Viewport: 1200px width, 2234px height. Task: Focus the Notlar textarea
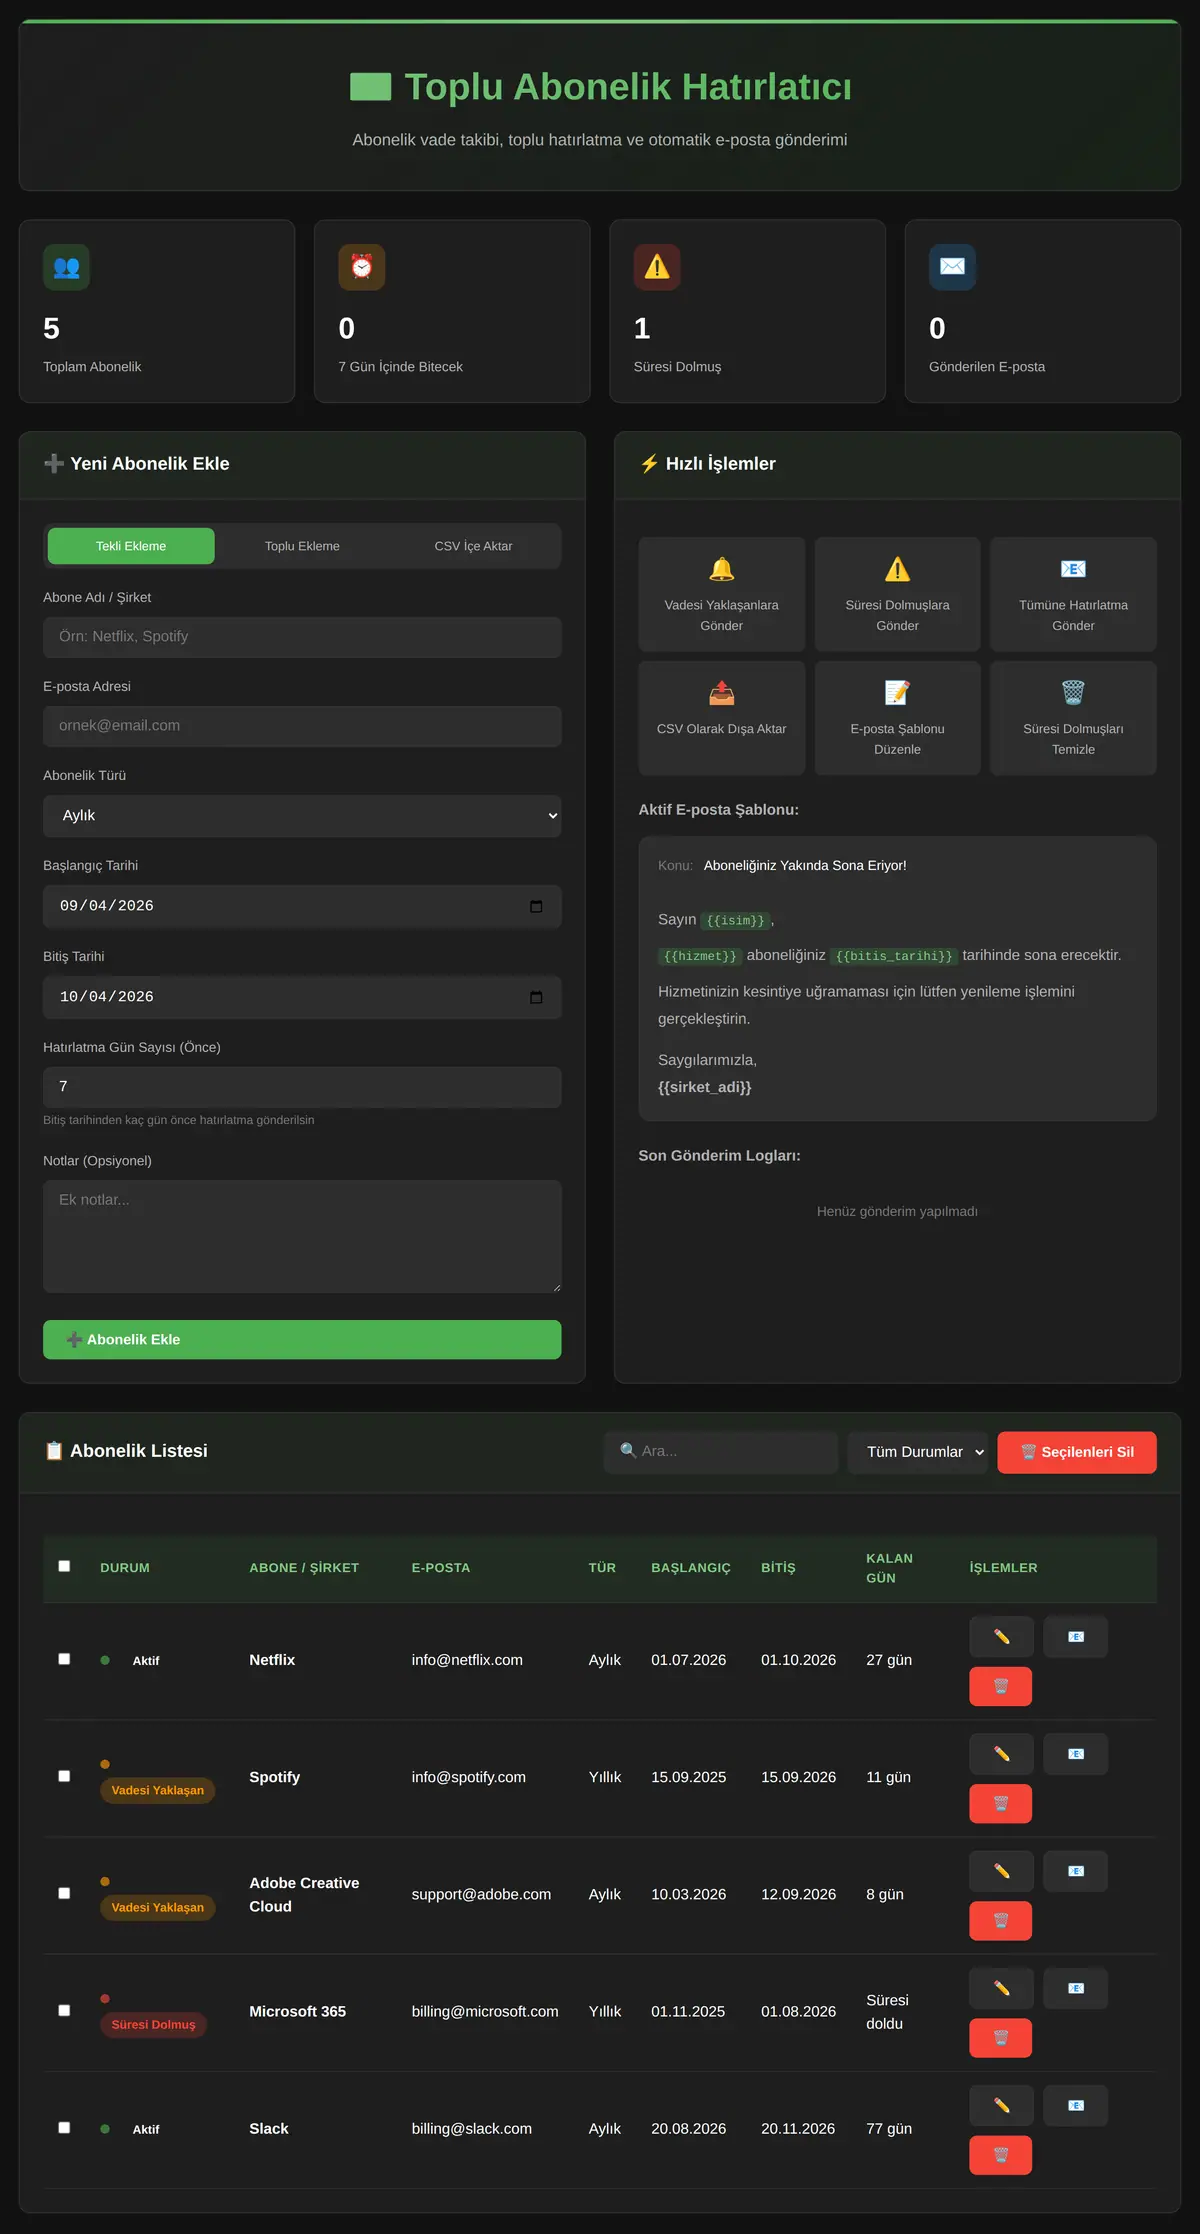[x=302, y=1236]
